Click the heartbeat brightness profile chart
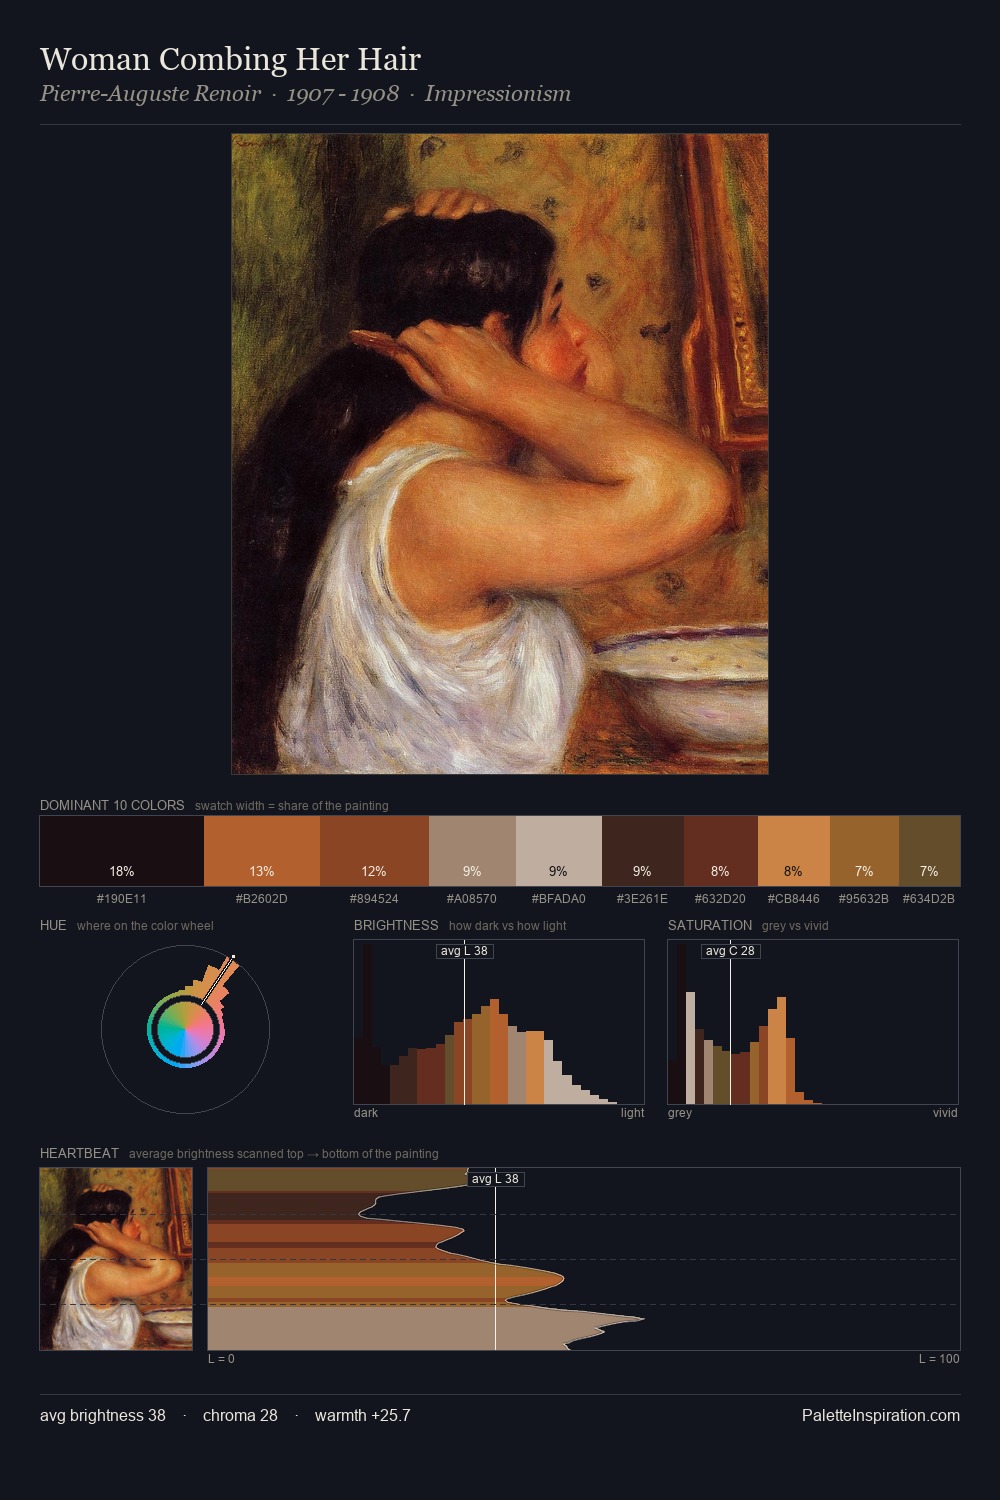This screenshot has width=1000, height=1500. tap(584, 1259)
